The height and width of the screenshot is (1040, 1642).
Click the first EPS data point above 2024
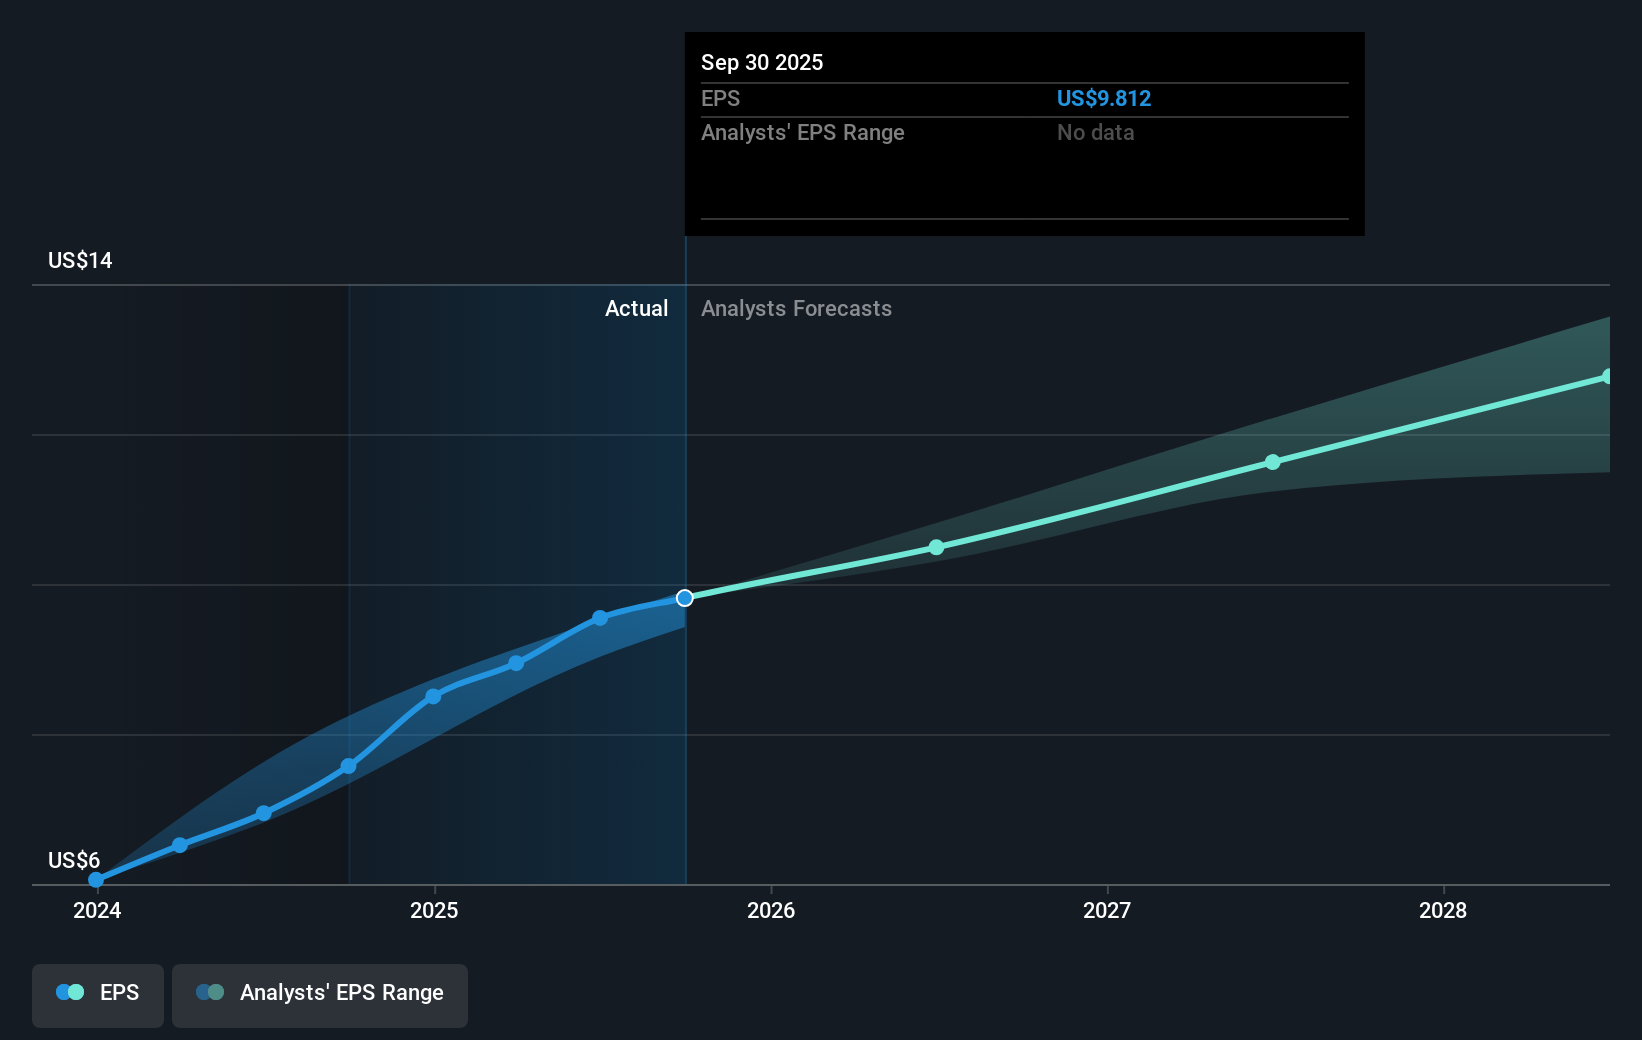click(96, 880)
